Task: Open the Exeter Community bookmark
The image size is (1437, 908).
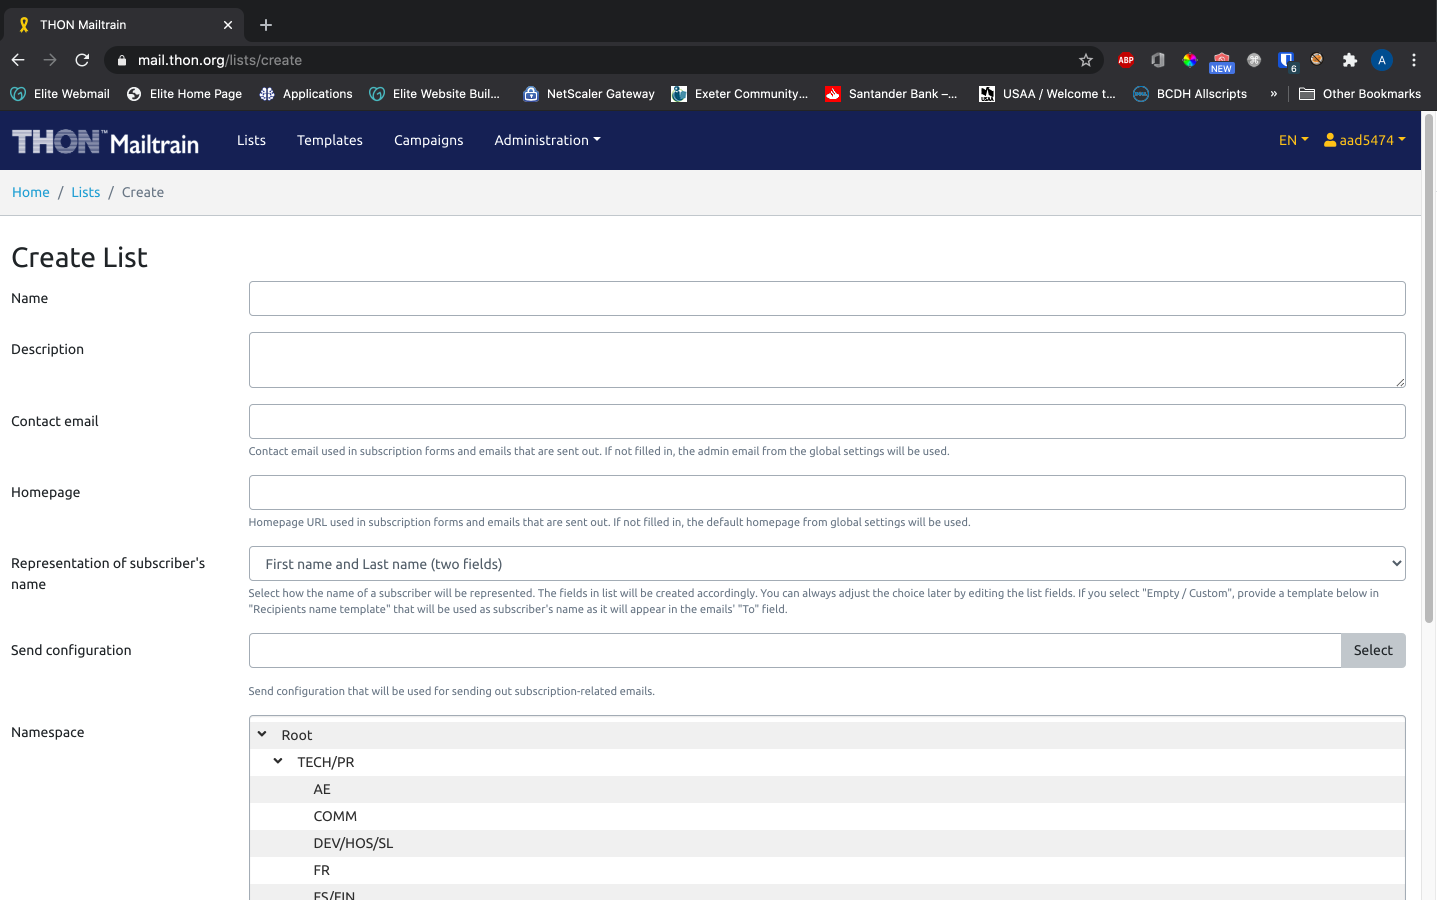Action: point(740,94)
